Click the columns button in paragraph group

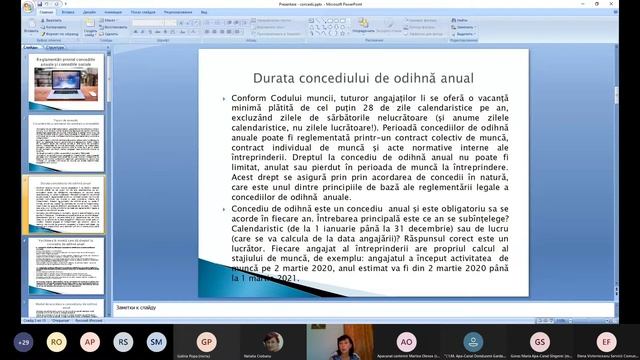click(x=237, y=32)
